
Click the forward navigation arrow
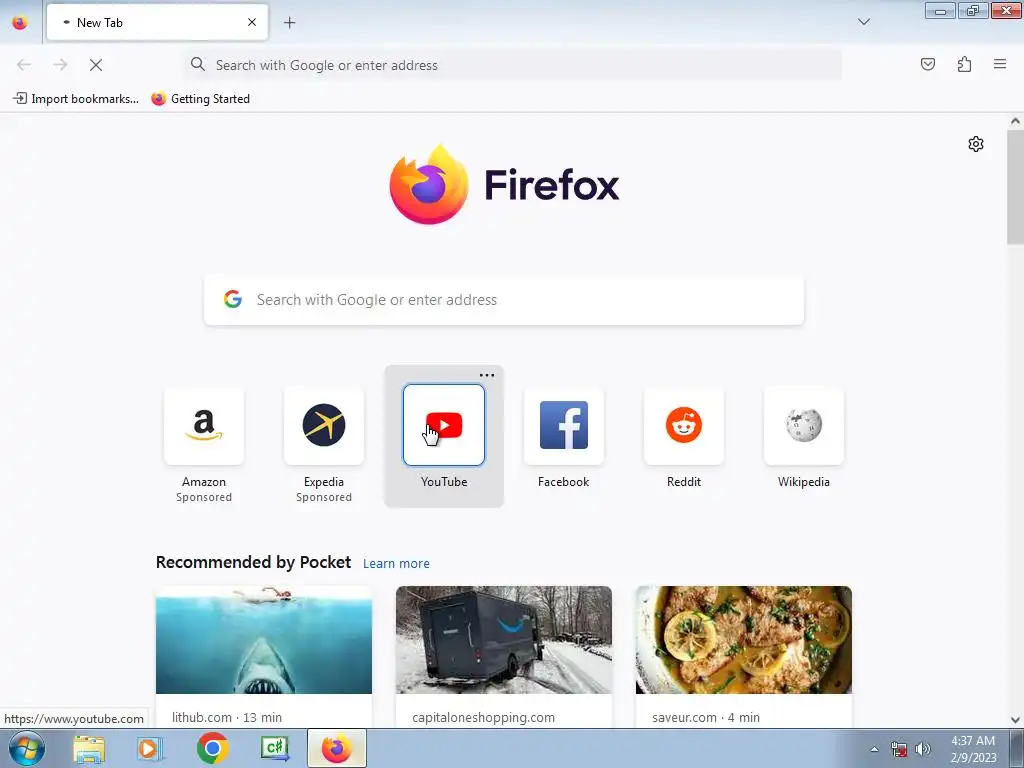pos(60,65)
